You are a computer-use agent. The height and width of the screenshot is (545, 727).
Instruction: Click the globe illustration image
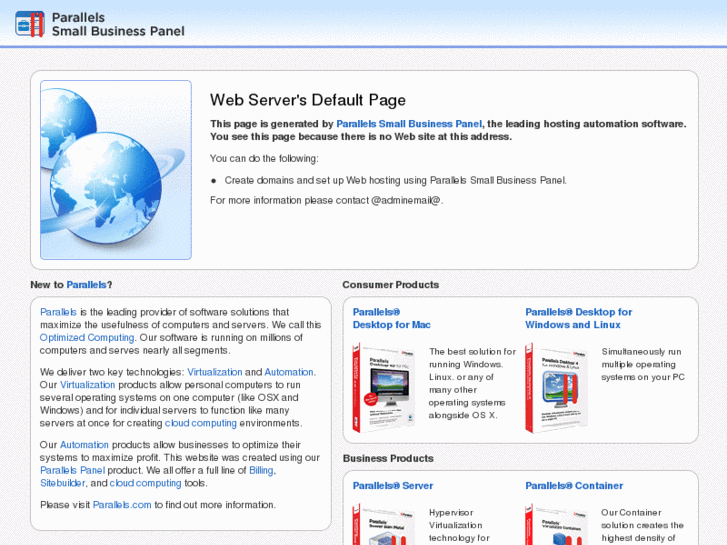116,170
